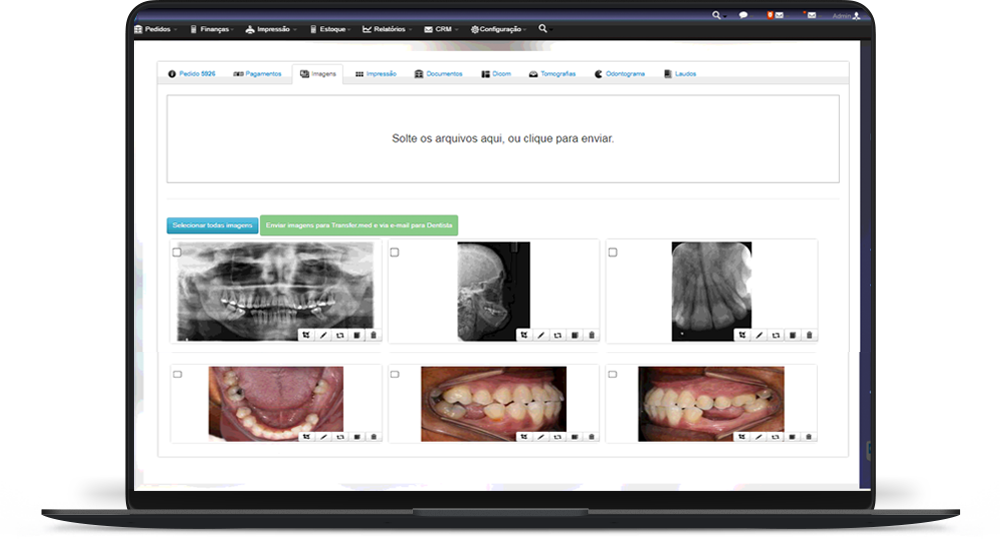Select the Imagens tab
Image resolution: width=1000 pixels, height=539 pixels.
(318, 74)
